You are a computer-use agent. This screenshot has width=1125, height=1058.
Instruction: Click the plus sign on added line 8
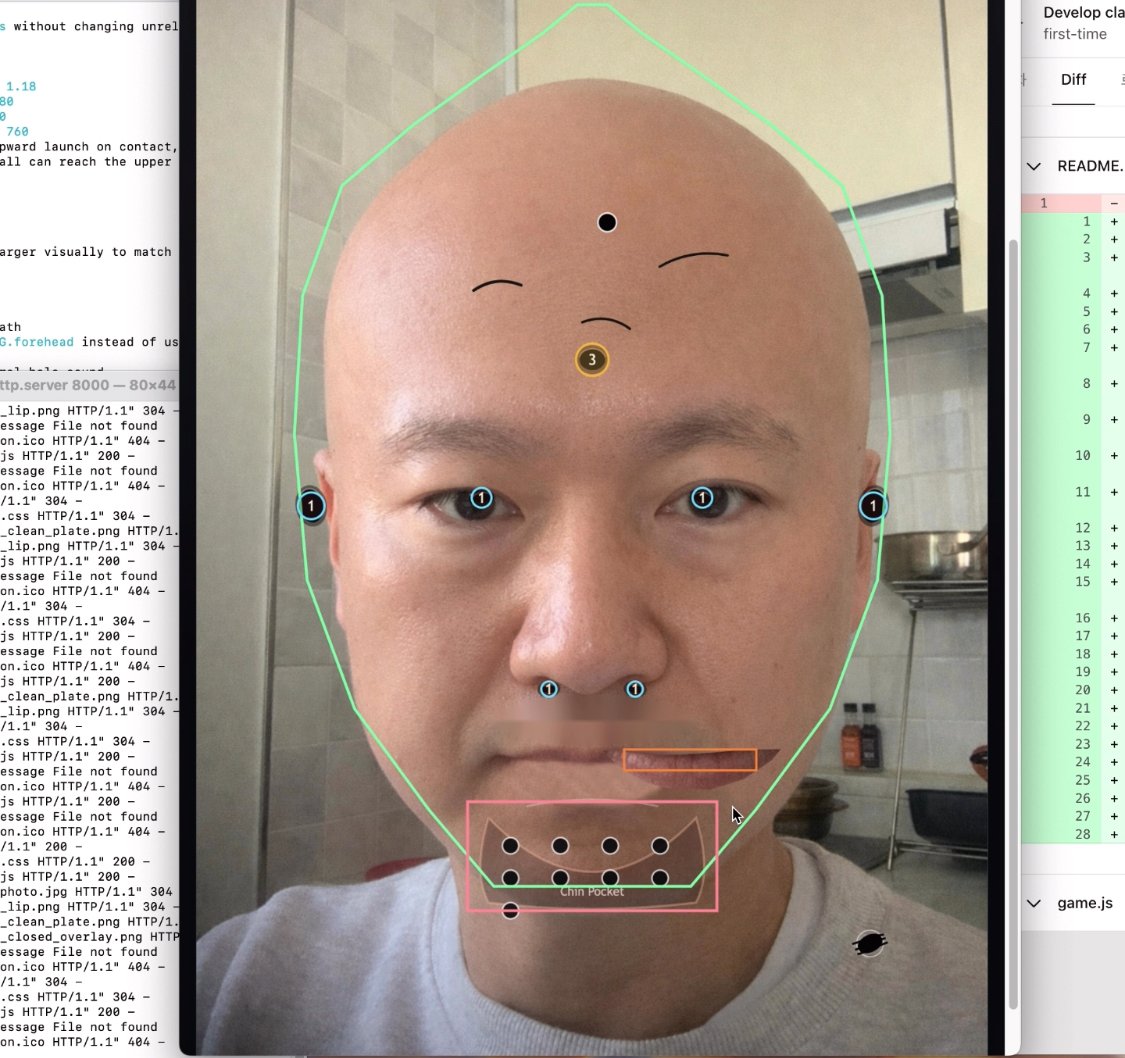(x=1114, y=384)
